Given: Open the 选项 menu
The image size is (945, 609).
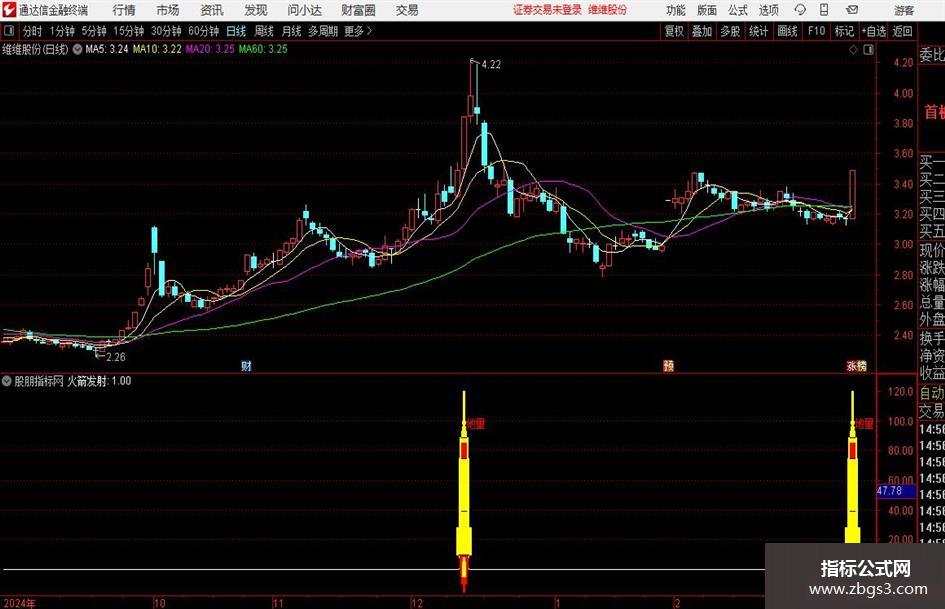Looking at the screenshot, I should pyautogui.click(x=768, y=10).
